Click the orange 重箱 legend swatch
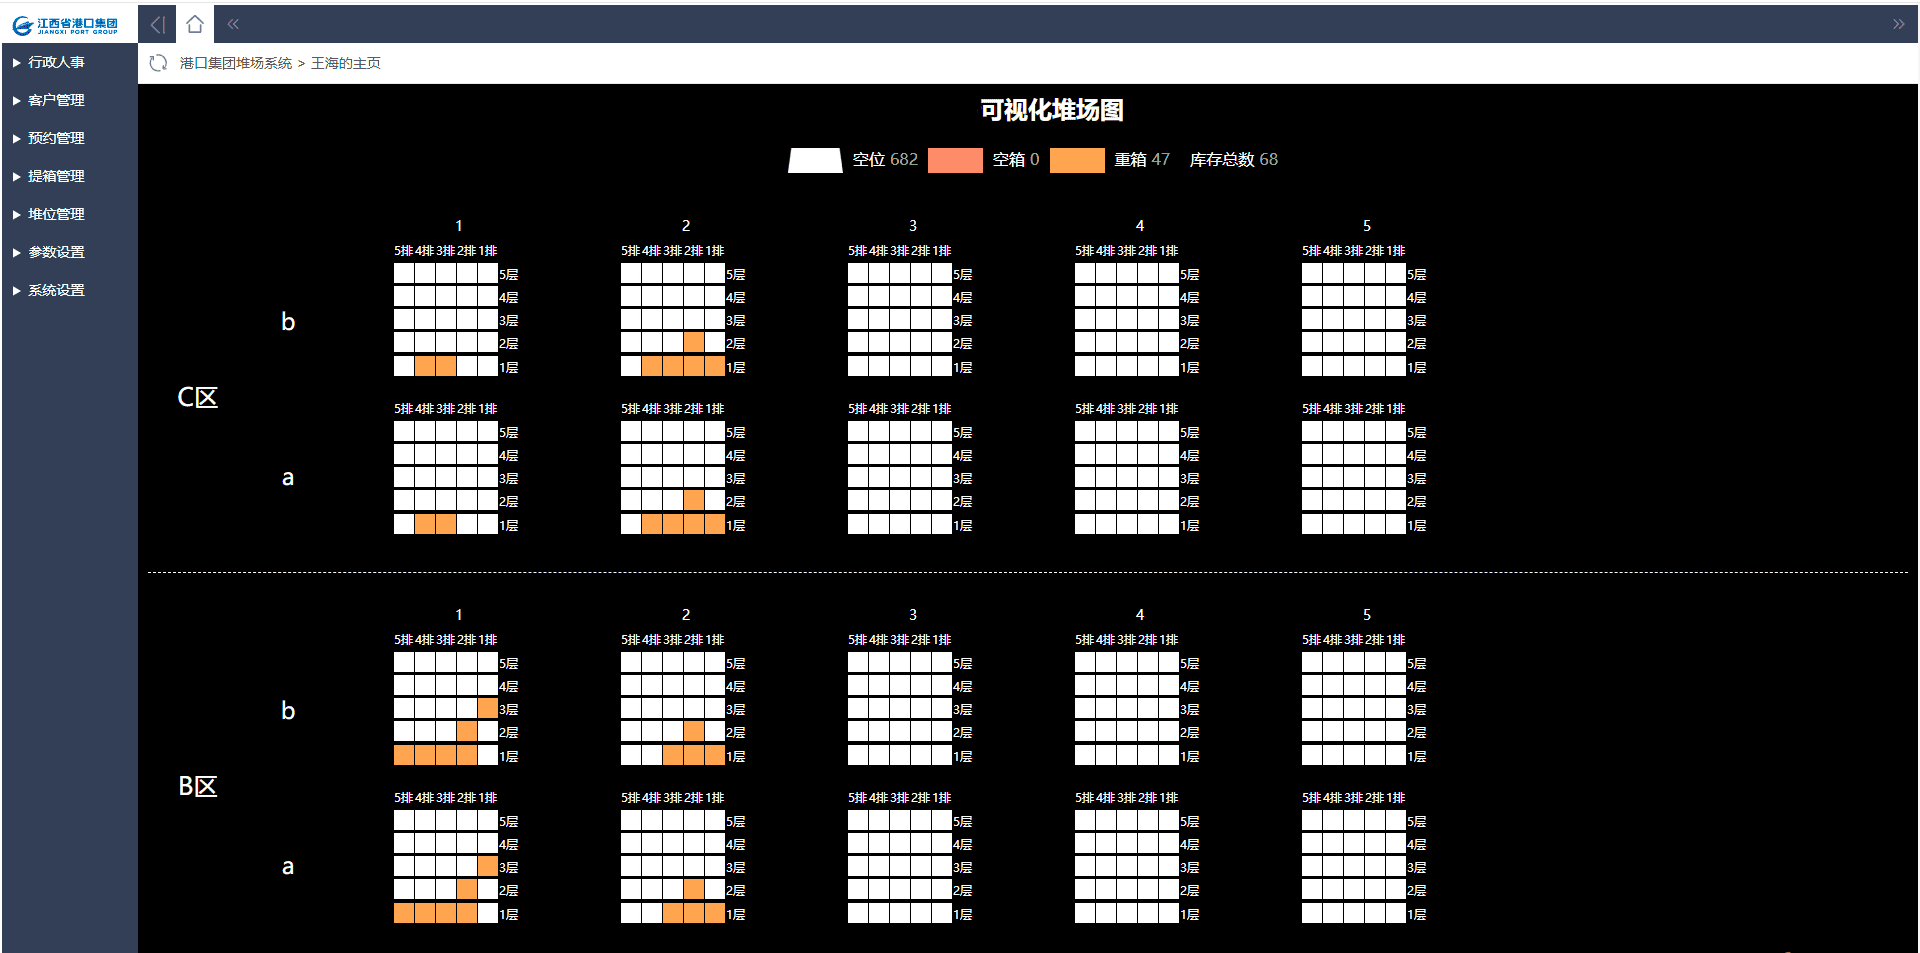The height and width of the screenshot is (953, 1920). coord(1077,160)
